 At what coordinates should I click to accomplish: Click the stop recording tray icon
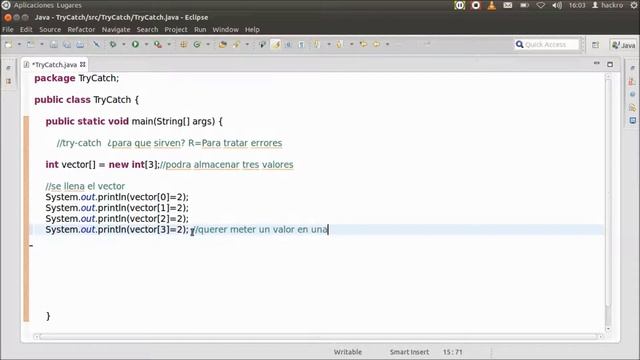[476, 5]
